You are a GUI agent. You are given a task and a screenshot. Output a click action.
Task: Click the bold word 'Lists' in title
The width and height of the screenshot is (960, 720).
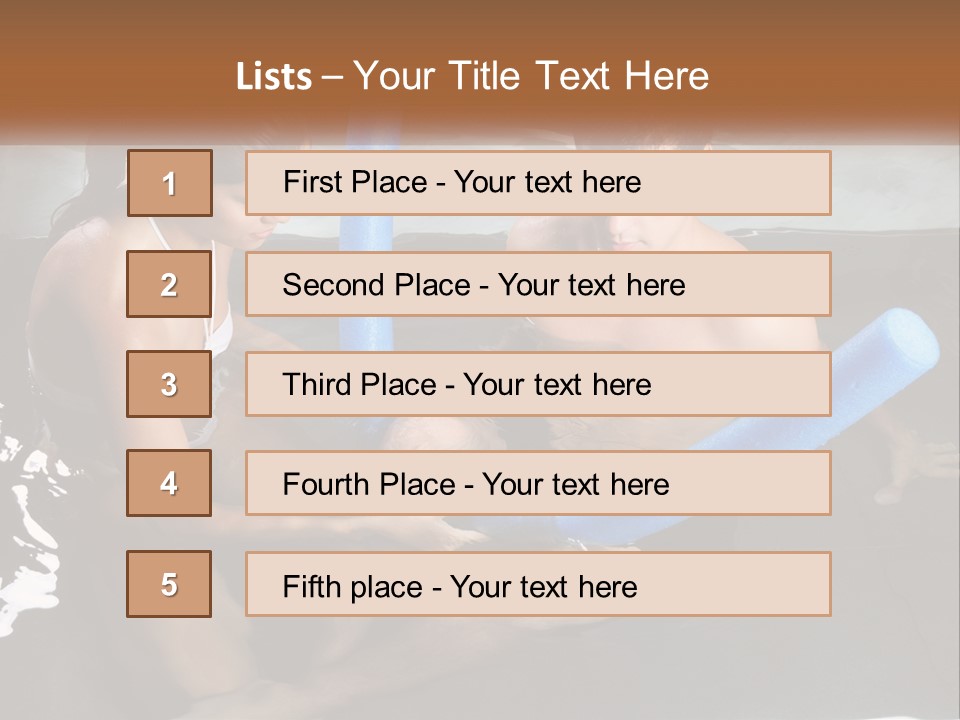pos(273,77)
